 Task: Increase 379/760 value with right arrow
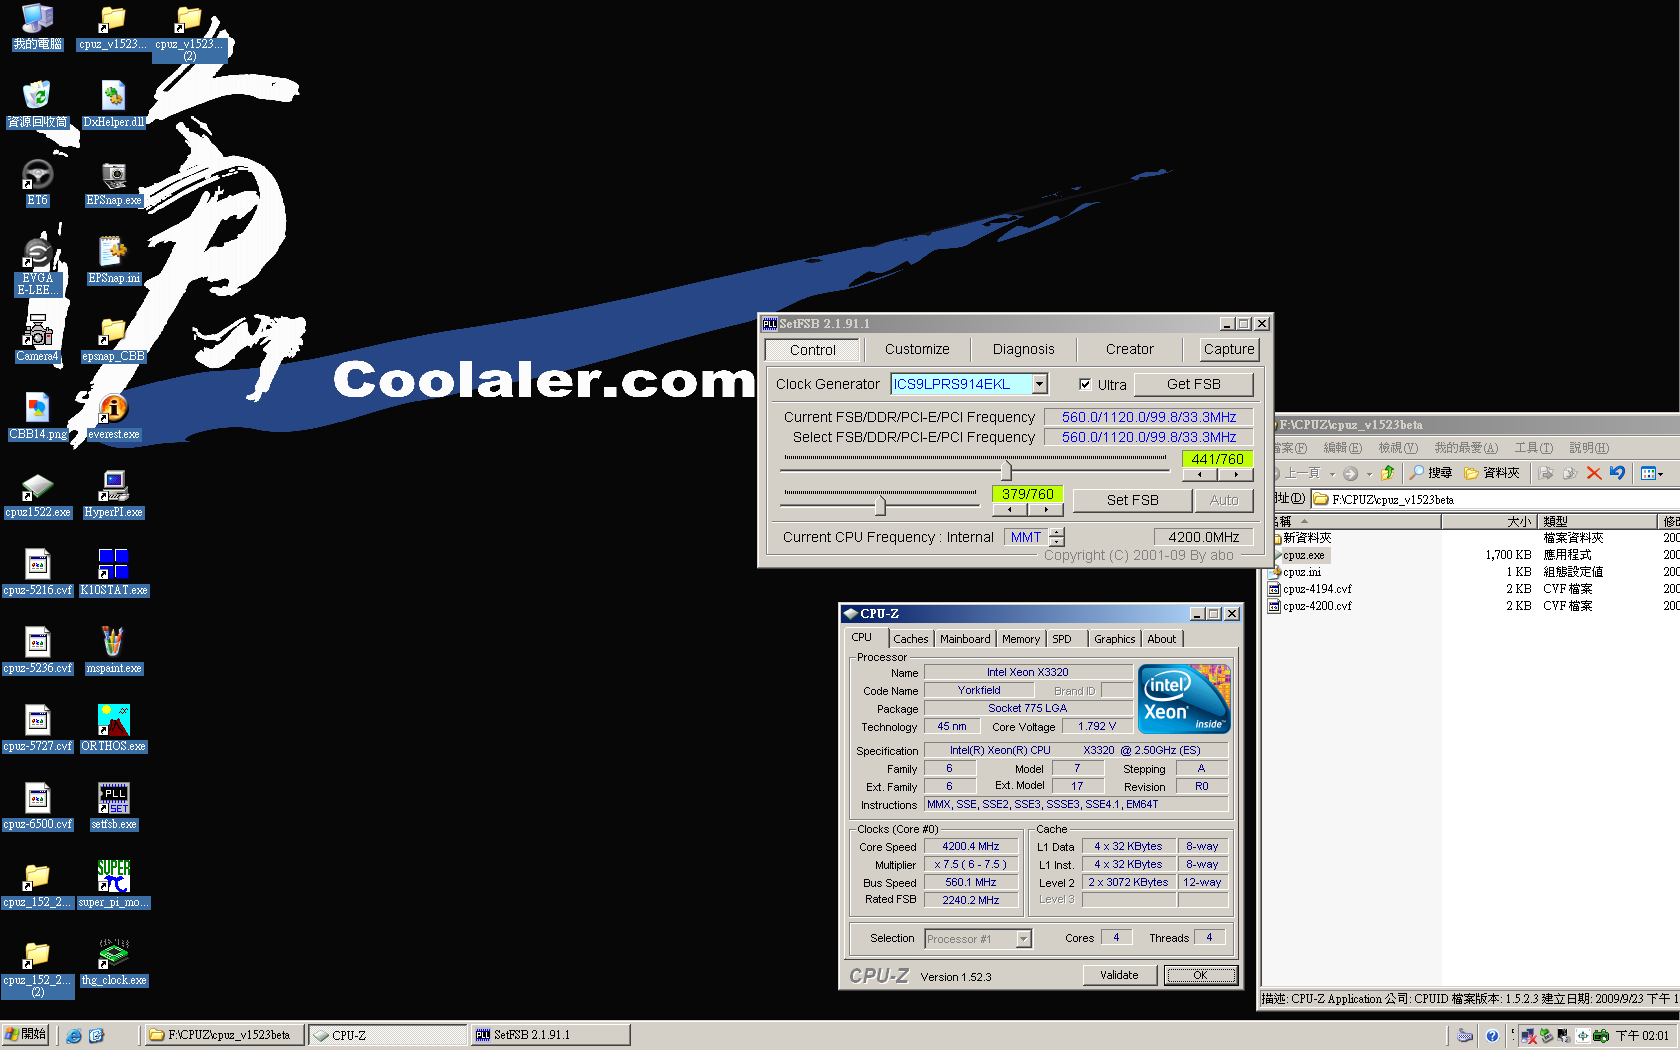click(x=1046, y=509)
